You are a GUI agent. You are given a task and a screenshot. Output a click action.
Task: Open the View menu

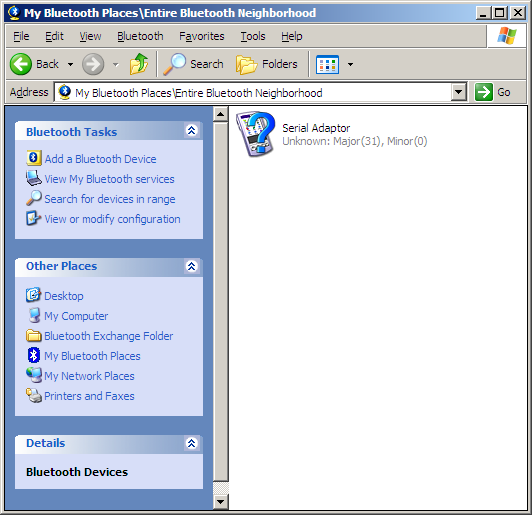pos(90,36)
